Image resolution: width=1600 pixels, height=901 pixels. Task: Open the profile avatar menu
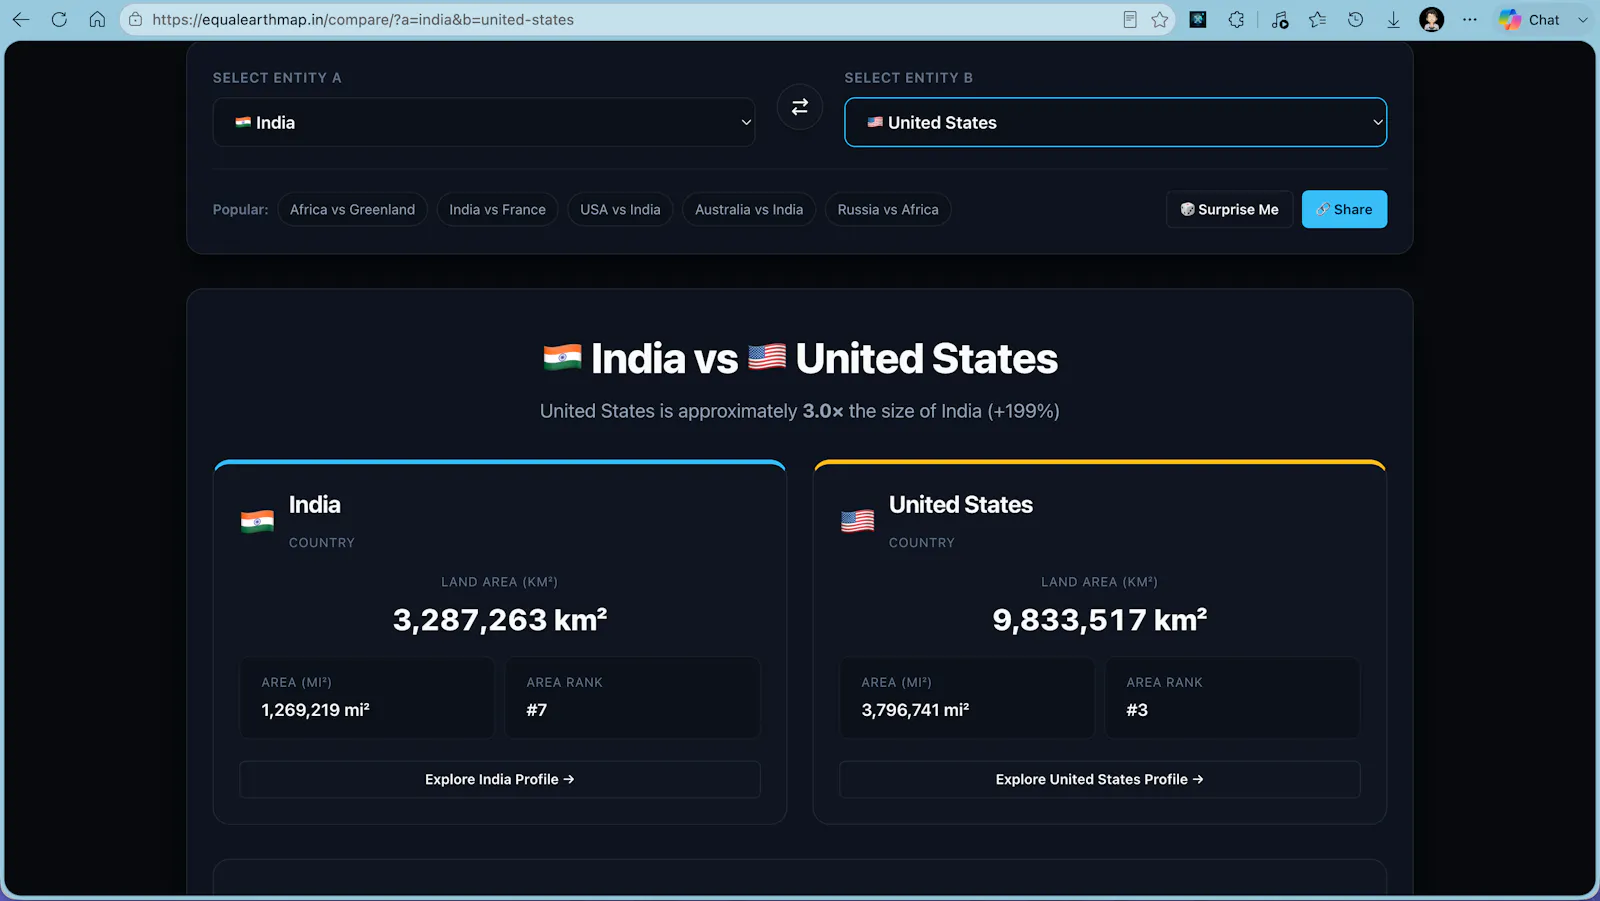(1432, 20)
